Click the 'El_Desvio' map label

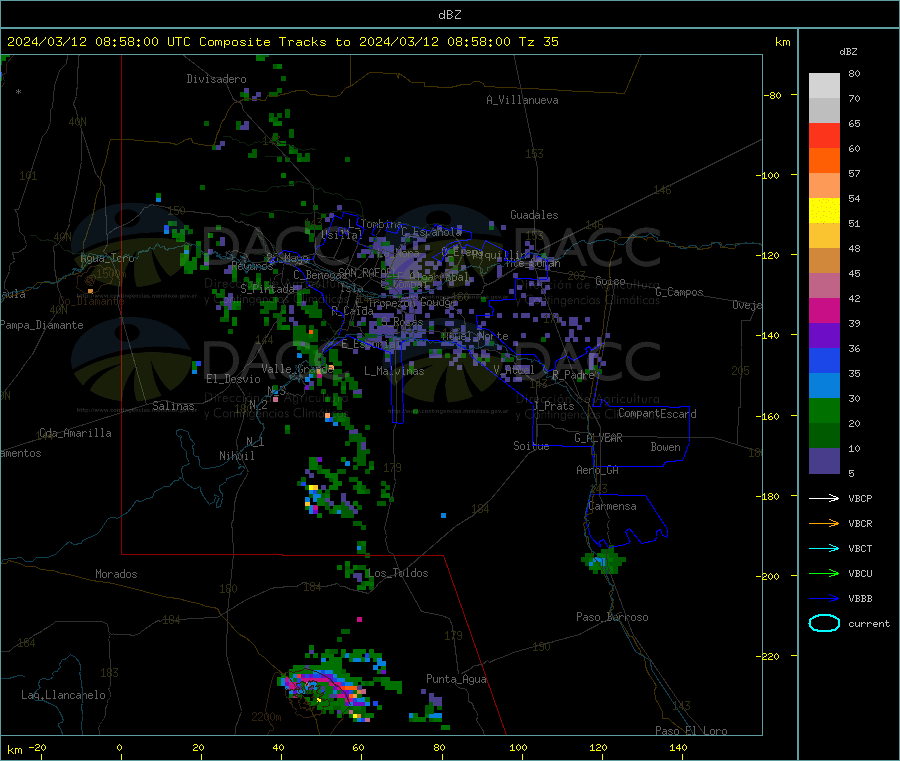[233, 379]
